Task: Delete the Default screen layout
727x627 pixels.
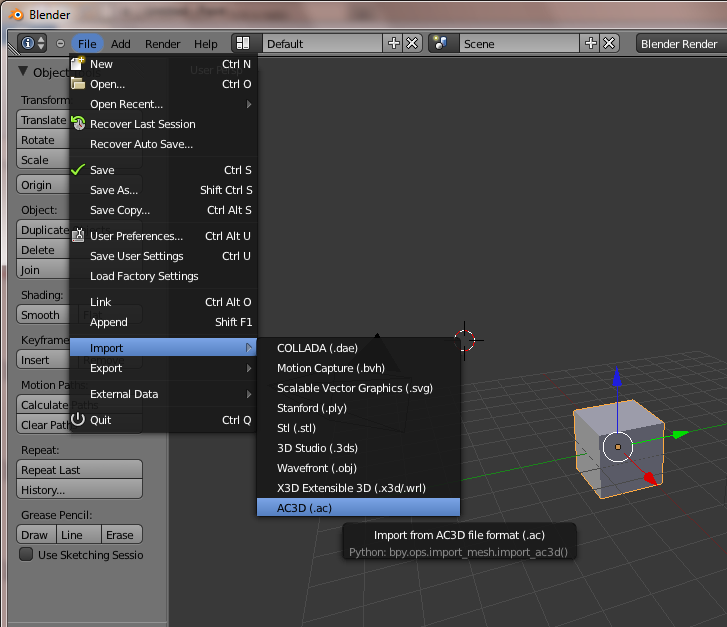Action: point(412,44)
